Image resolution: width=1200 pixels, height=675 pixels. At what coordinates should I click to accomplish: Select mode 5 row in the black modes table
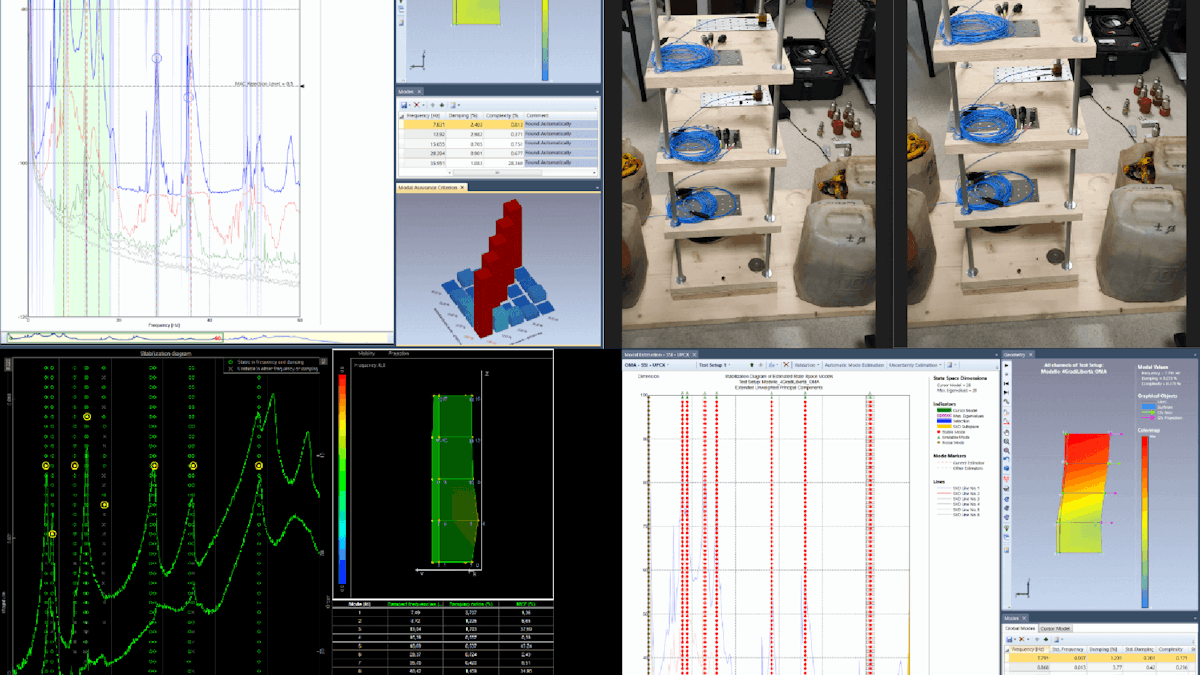442,646
